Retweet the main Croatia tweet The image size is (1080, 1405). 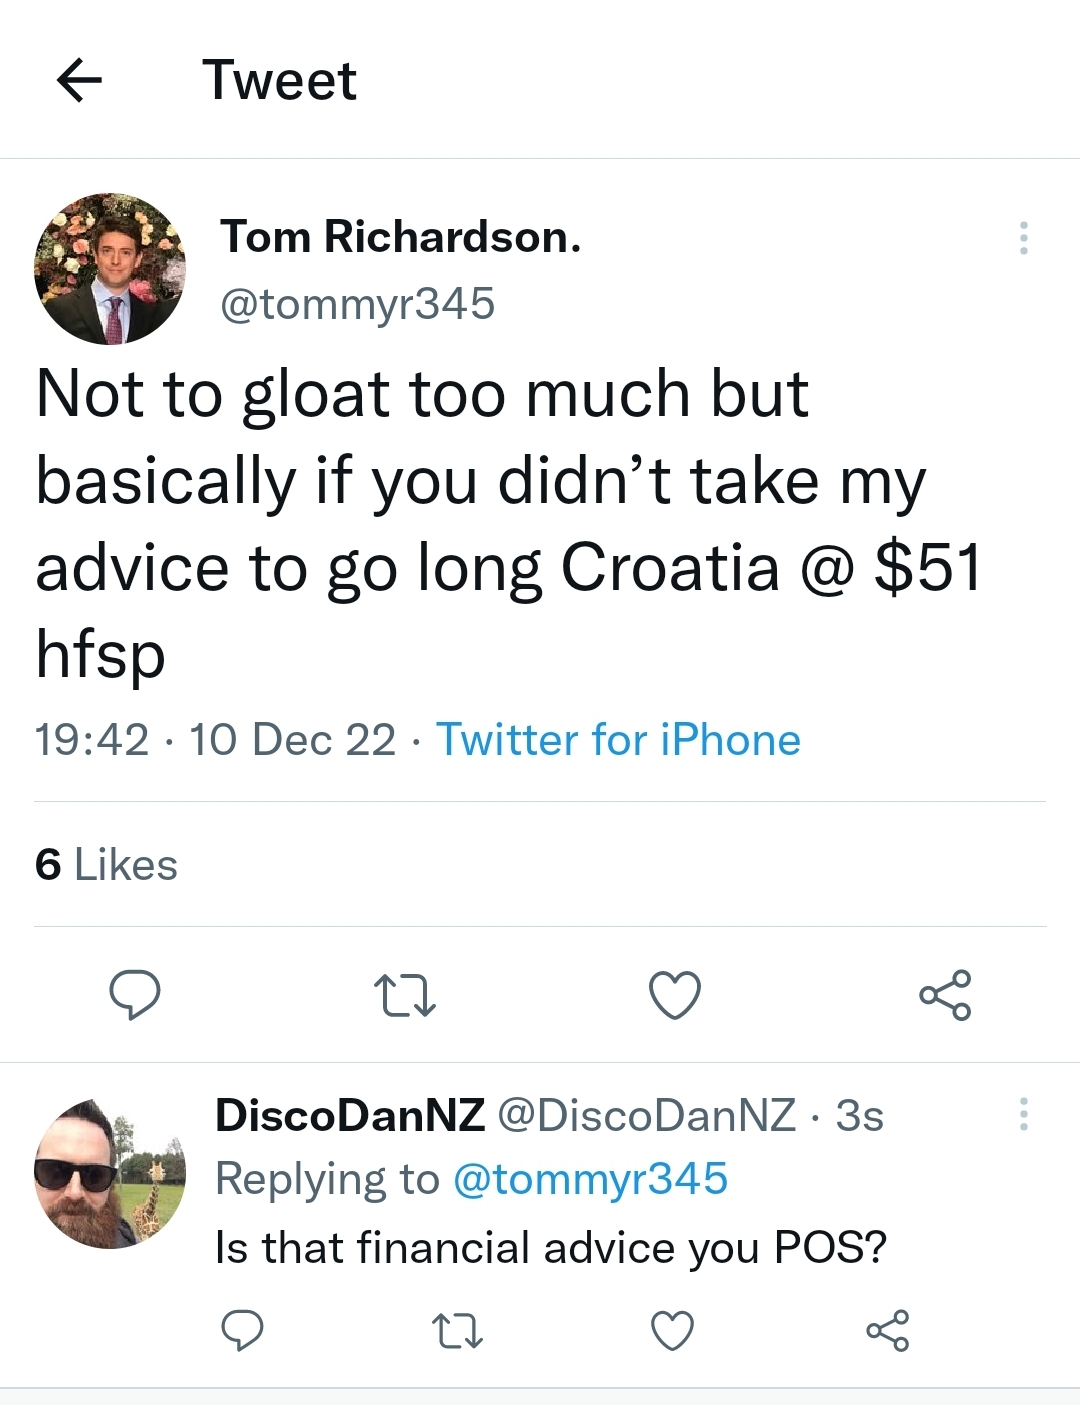pyautogui.click(x=404, y=996)
